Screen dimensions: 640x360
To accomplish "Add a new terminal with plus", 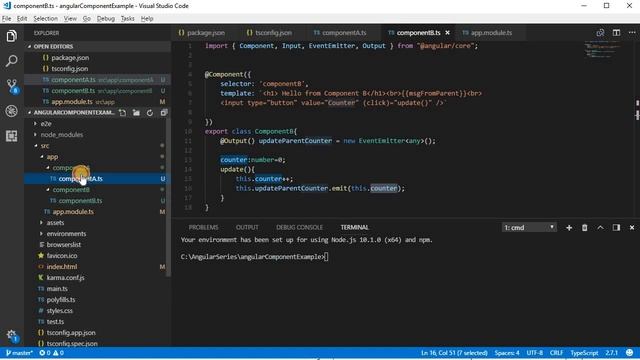I will (x=569, y=227).
